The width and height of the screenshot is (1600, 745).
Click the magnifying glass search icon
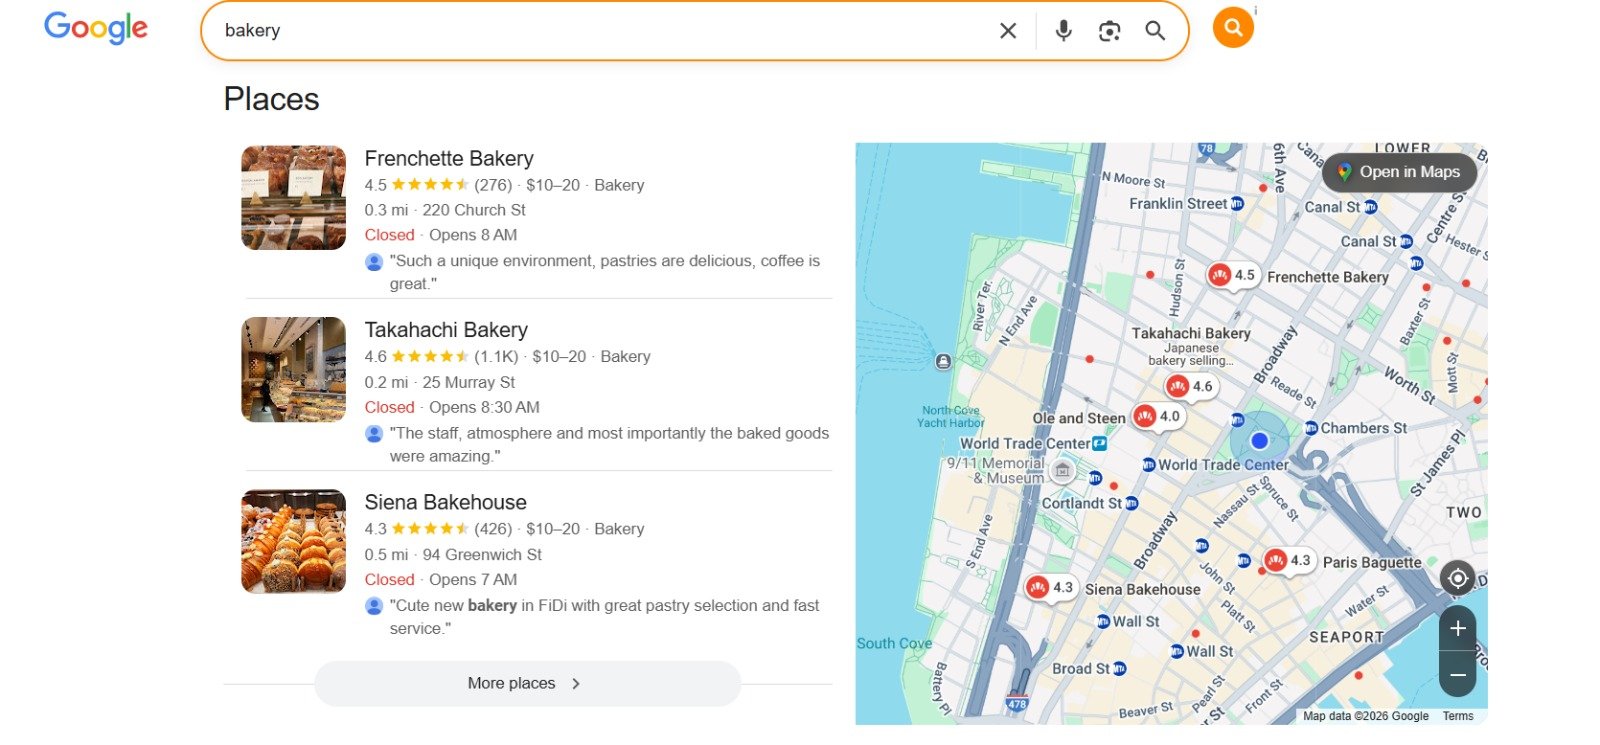click(x=1155, y=31)
